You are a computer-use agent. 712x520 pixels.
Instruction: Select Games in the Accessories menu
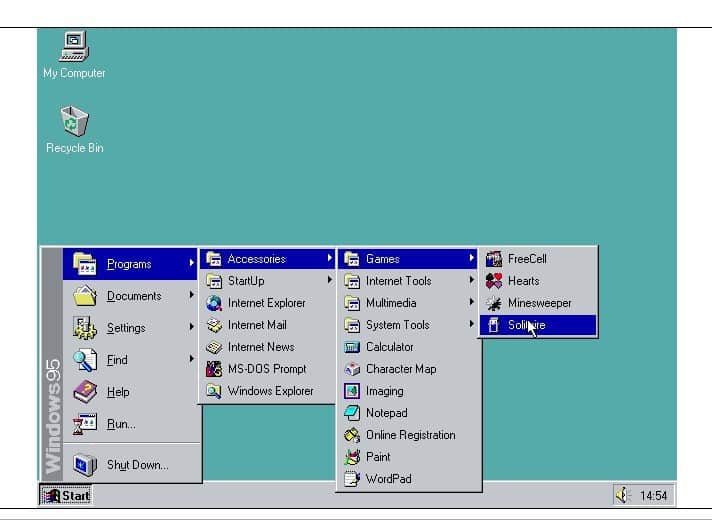[x=407, y=259]
